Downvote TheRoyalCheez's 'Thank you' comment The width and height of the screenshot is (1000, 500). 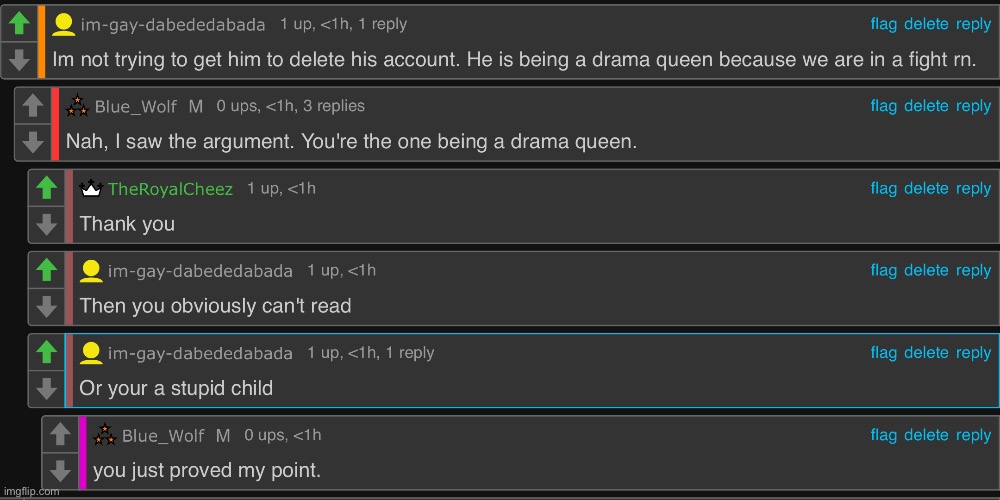46,224
